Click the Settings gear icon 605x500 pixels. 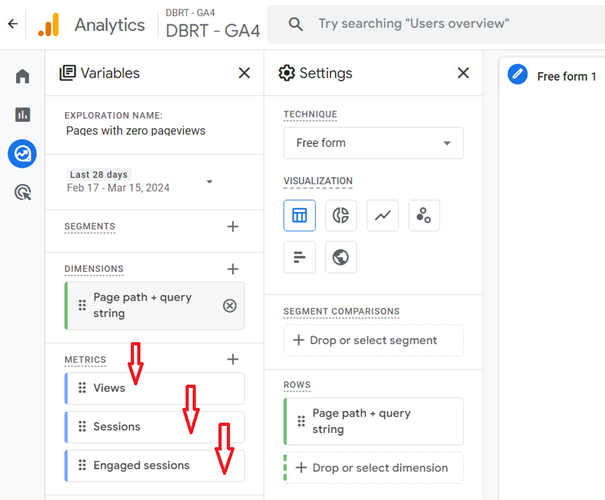287,73
